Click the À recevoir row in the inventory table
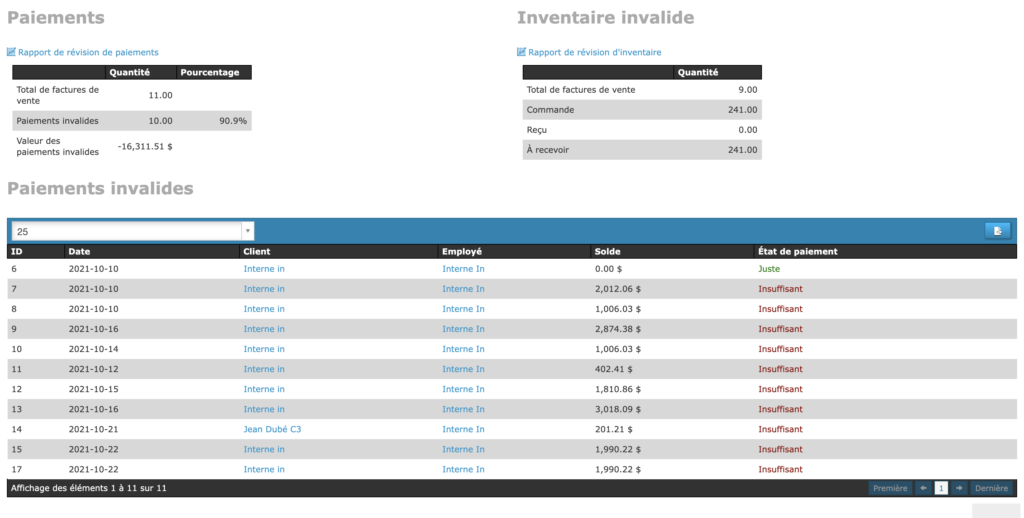This screenshot has width=1024, height=518. (x=642, y=150)
